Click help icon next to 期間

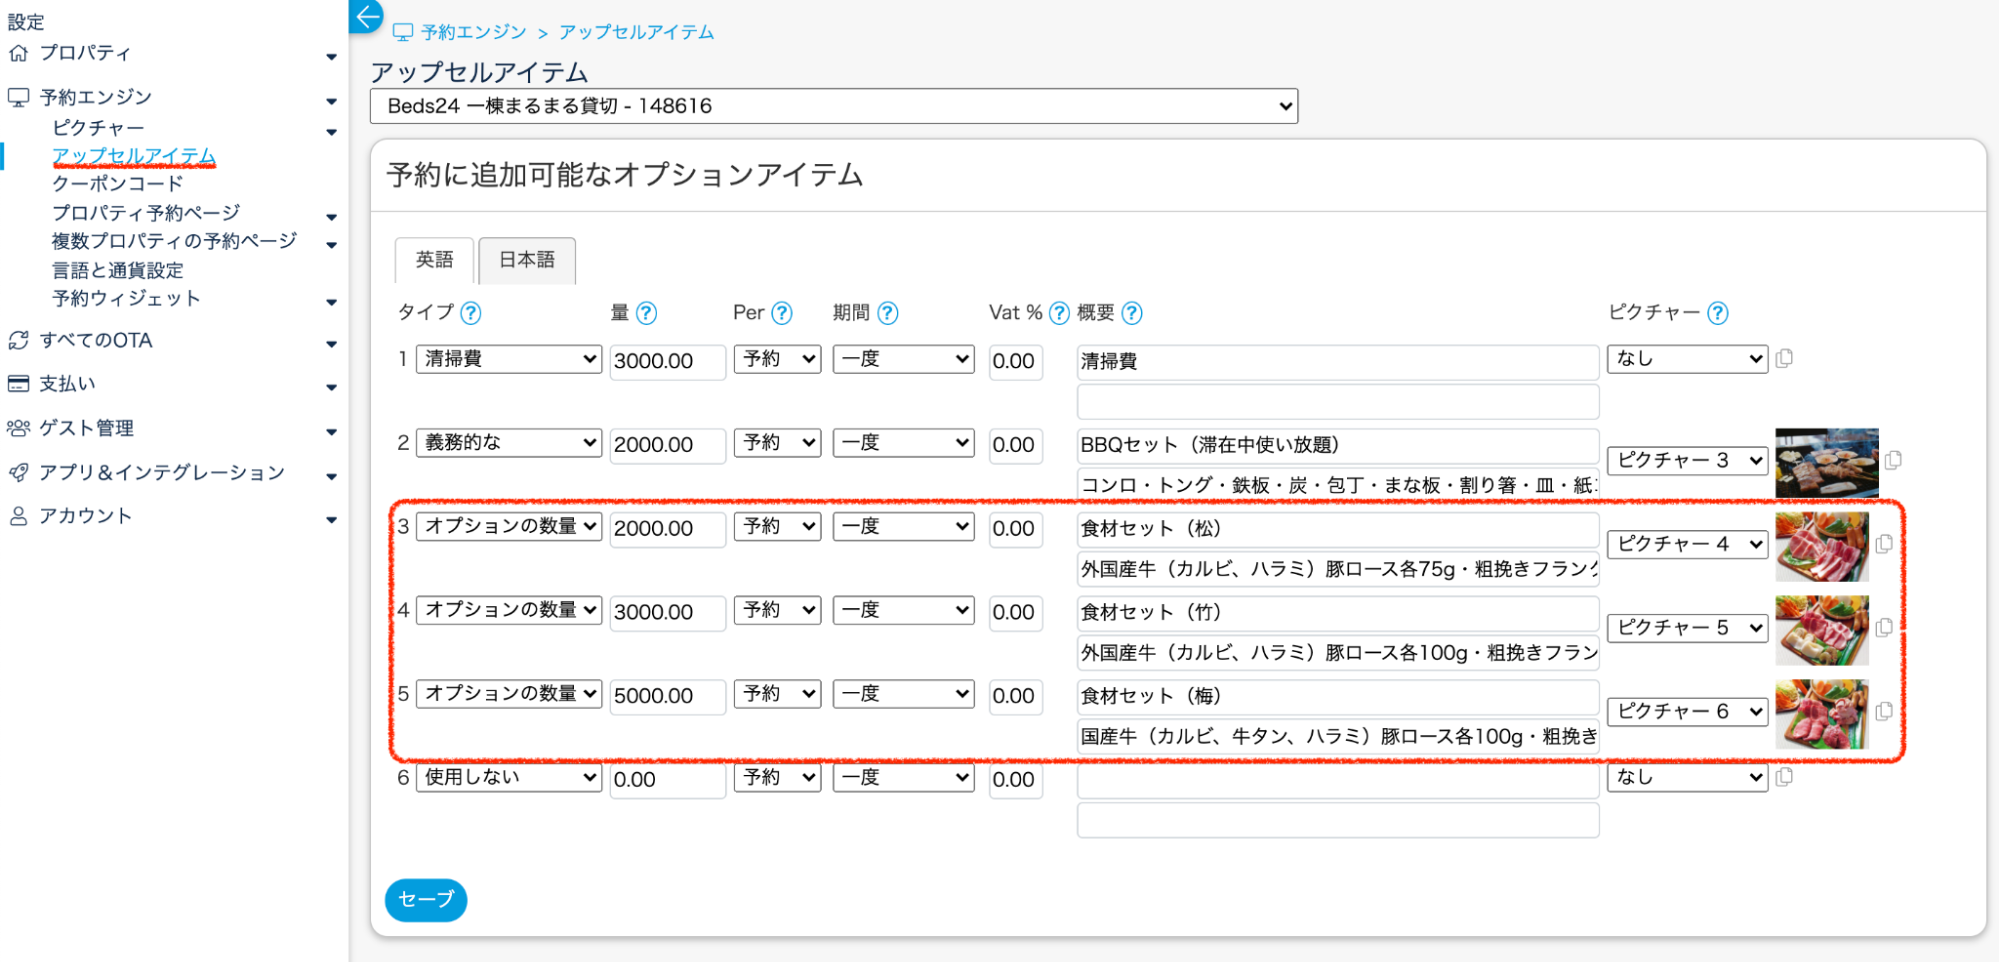pos(888,313)
